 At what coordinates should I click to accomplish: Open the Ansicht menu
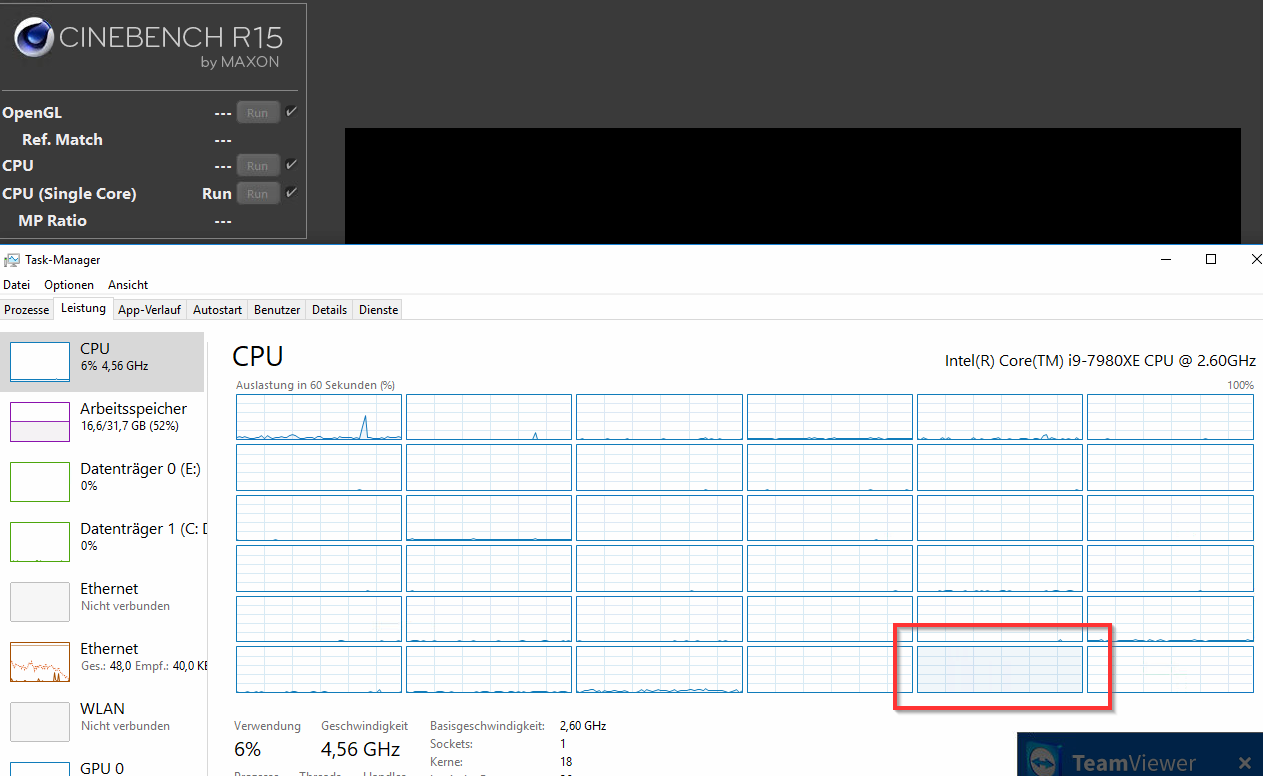point(128,285)
